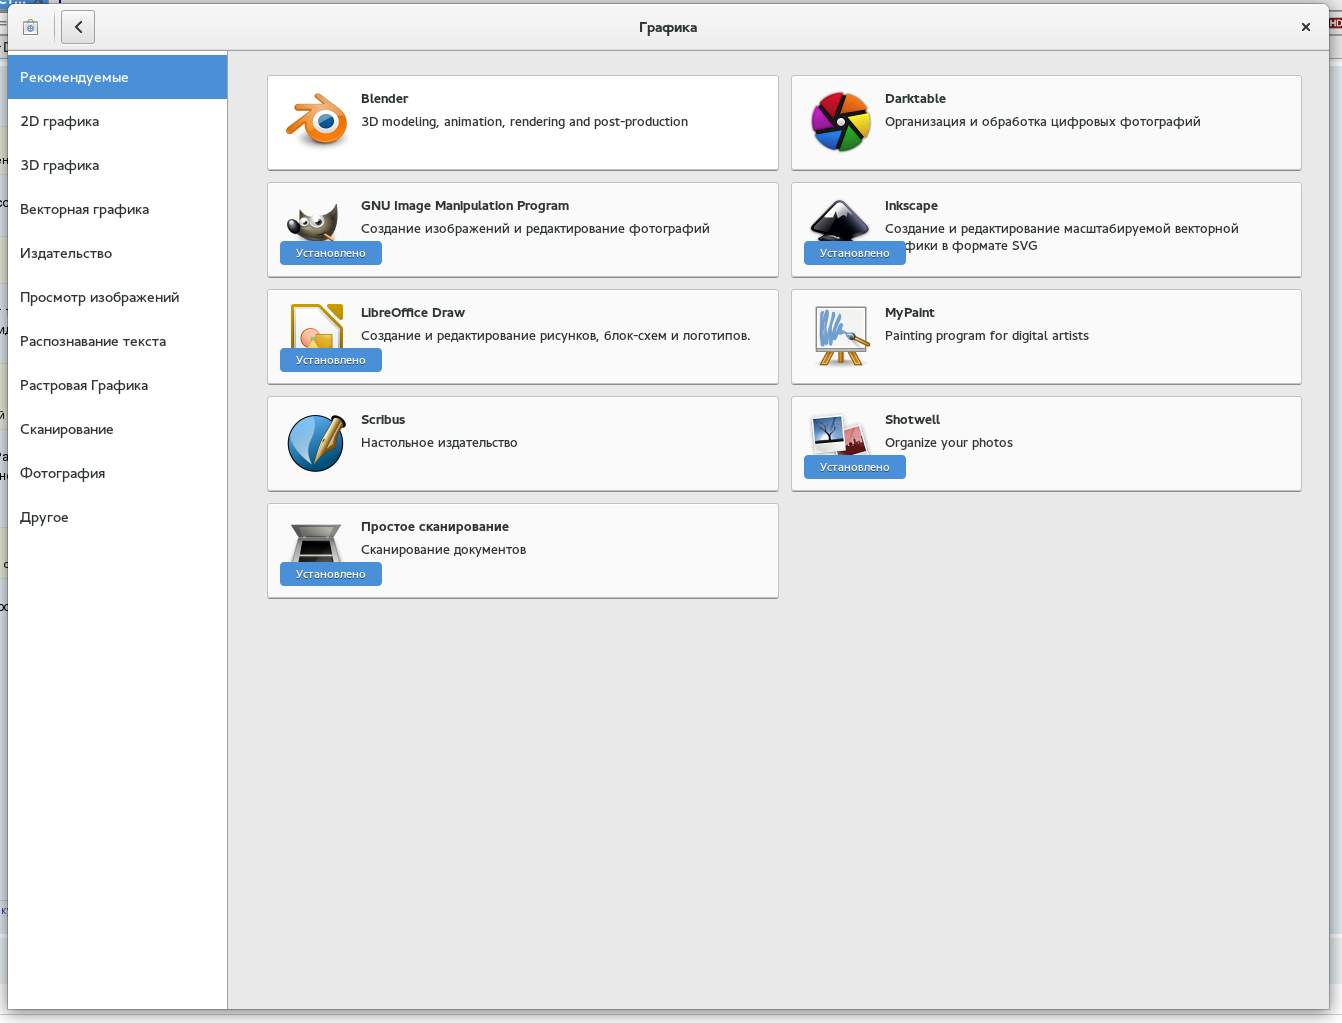The height and width of the screenshot is (1023, 1342).
Task: Open the Blender app title
Action: point(385,99)
